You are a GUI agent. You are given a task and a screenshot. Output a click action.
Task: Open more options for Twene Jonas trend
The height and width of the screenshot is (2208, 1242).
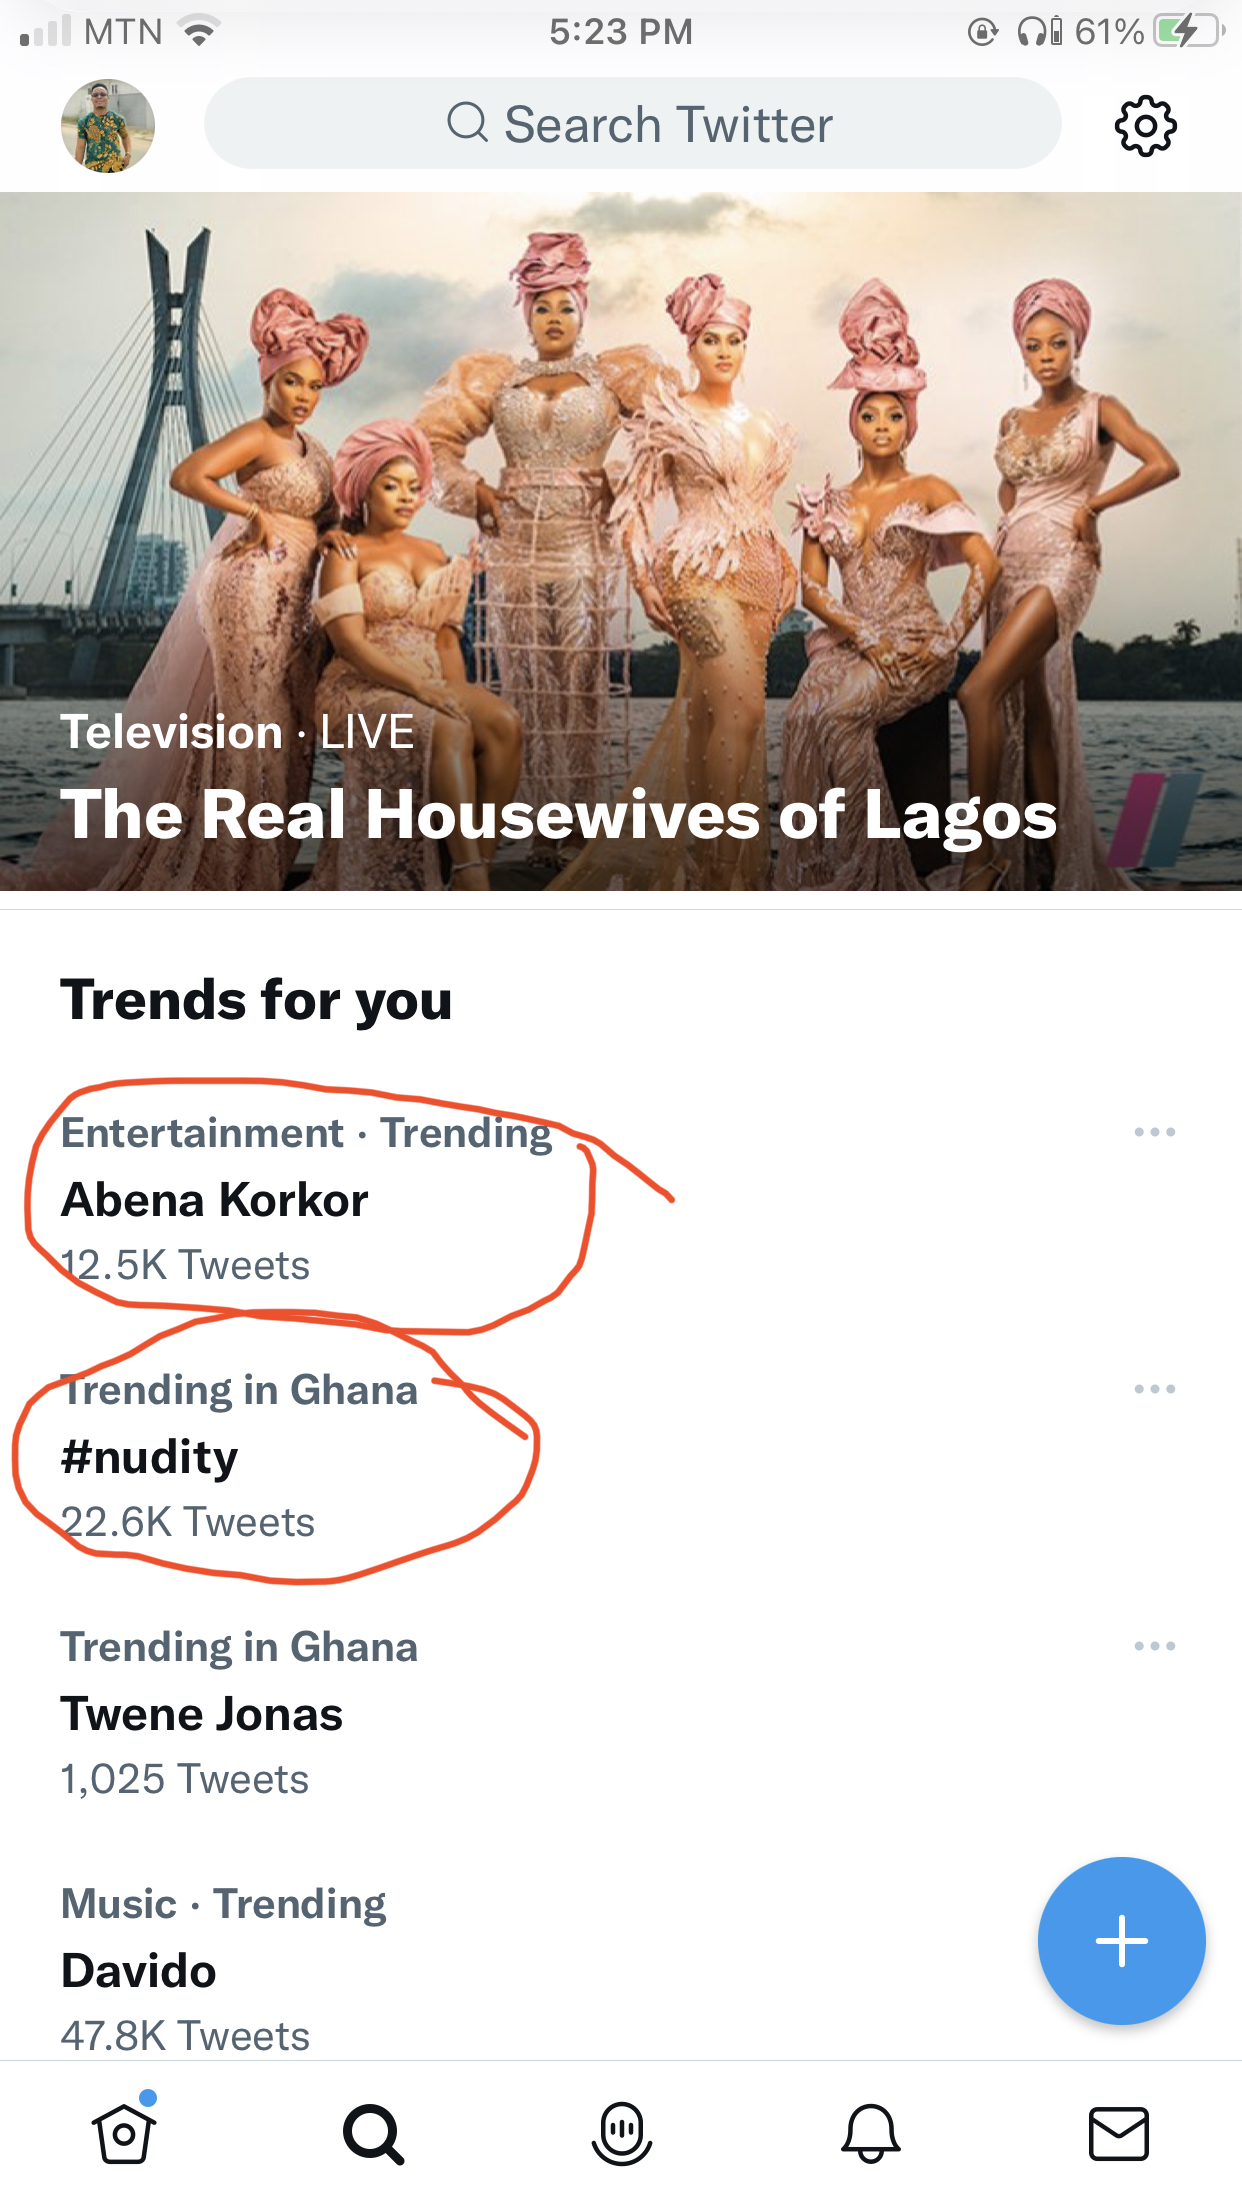pyautogui.click(x=1154, y=1646)
